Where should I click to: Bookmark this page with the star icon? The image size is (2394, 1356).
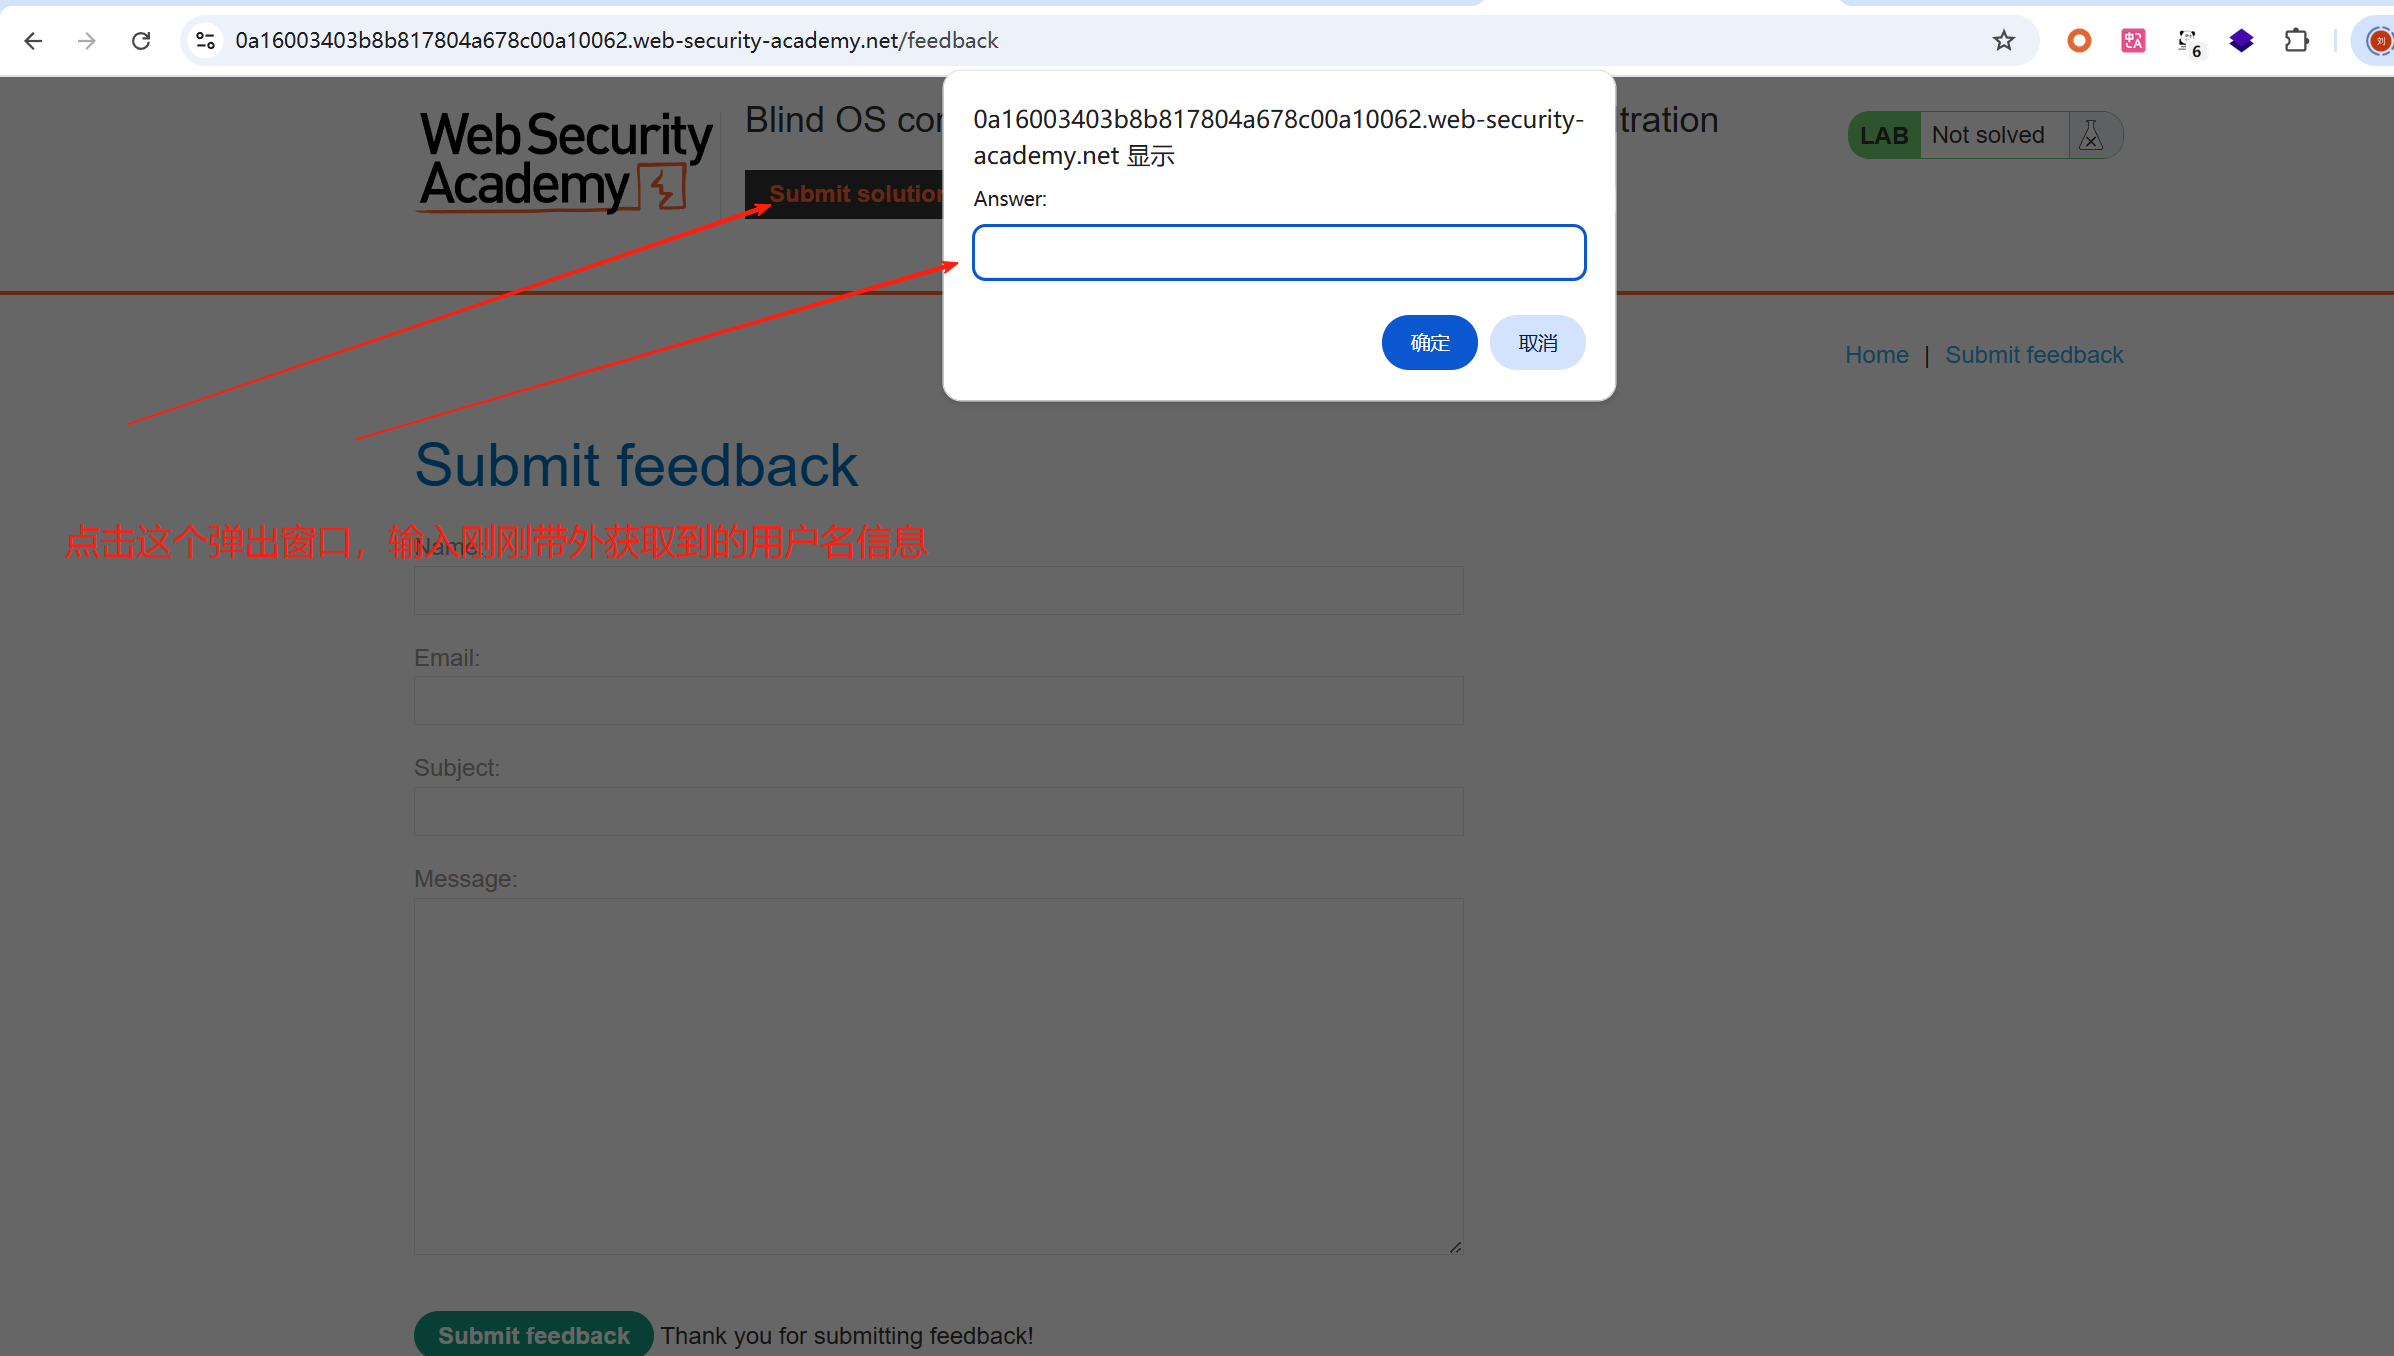click(2003, 41)
